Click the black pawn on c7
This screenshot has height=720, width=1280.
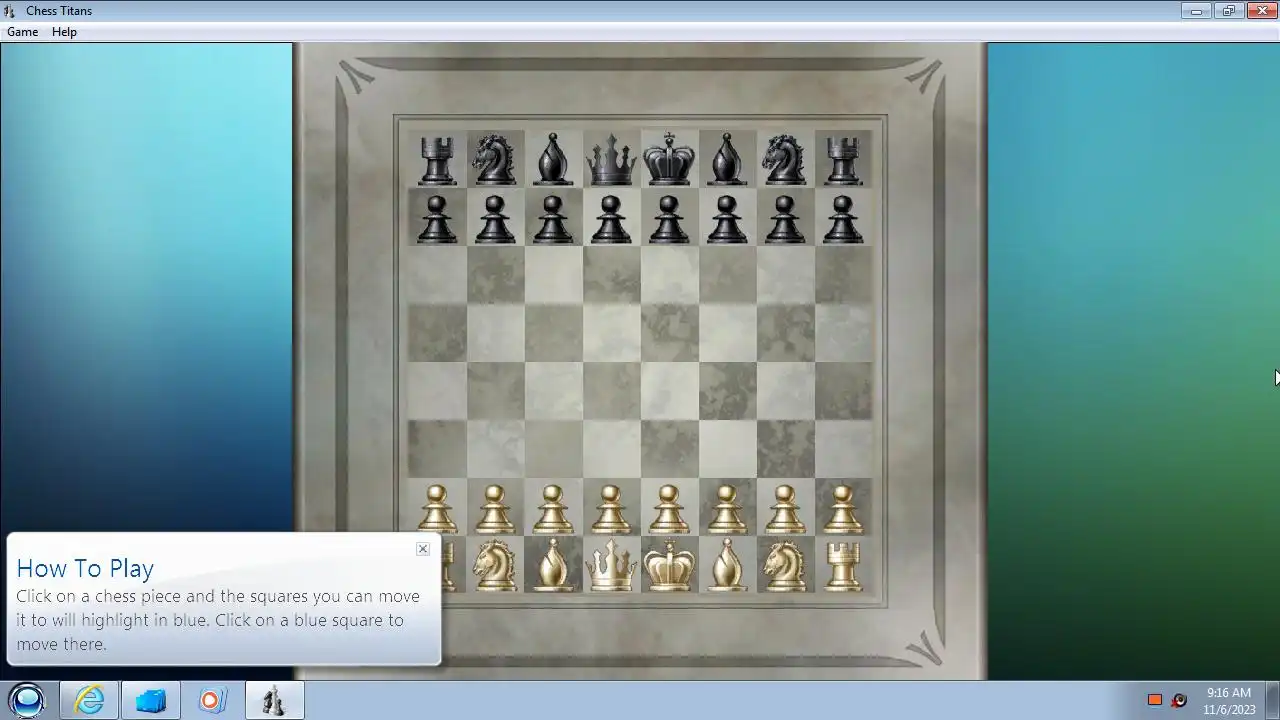553,219
